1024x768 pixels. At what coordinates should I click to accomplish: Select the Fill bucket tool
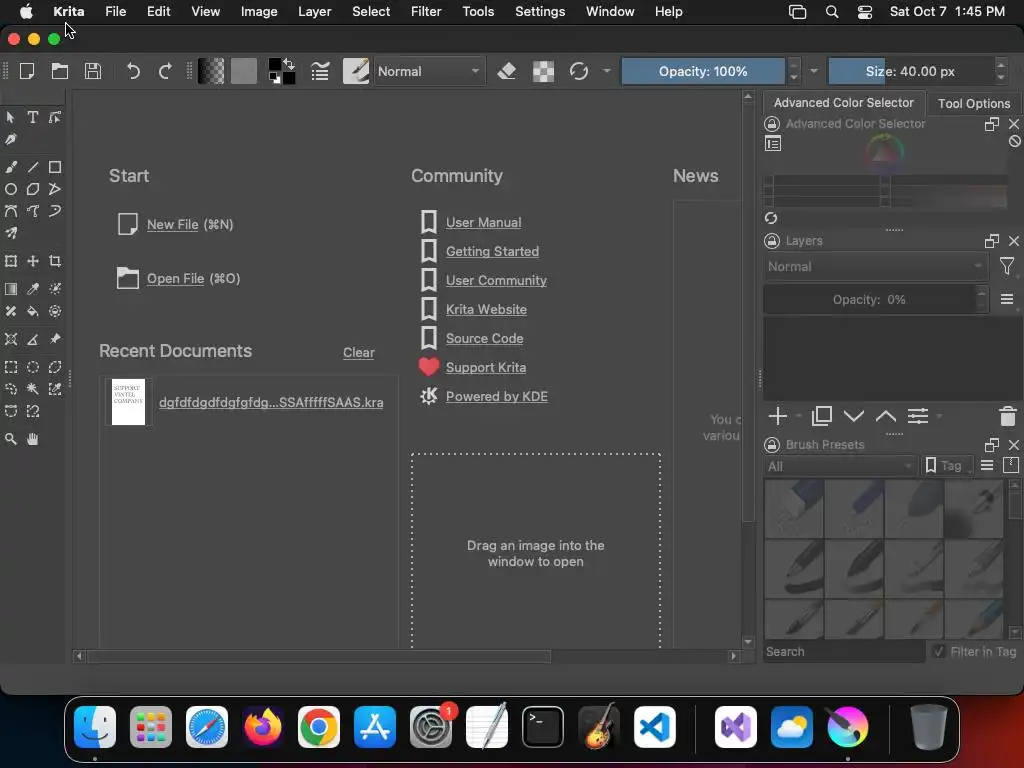33,311
